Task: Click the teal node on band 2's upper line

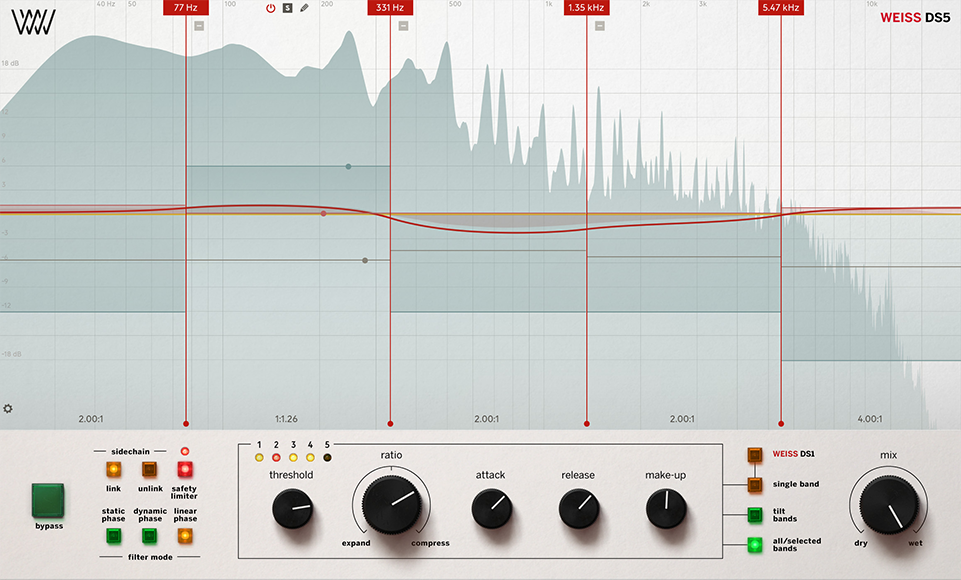Action: 348,166
